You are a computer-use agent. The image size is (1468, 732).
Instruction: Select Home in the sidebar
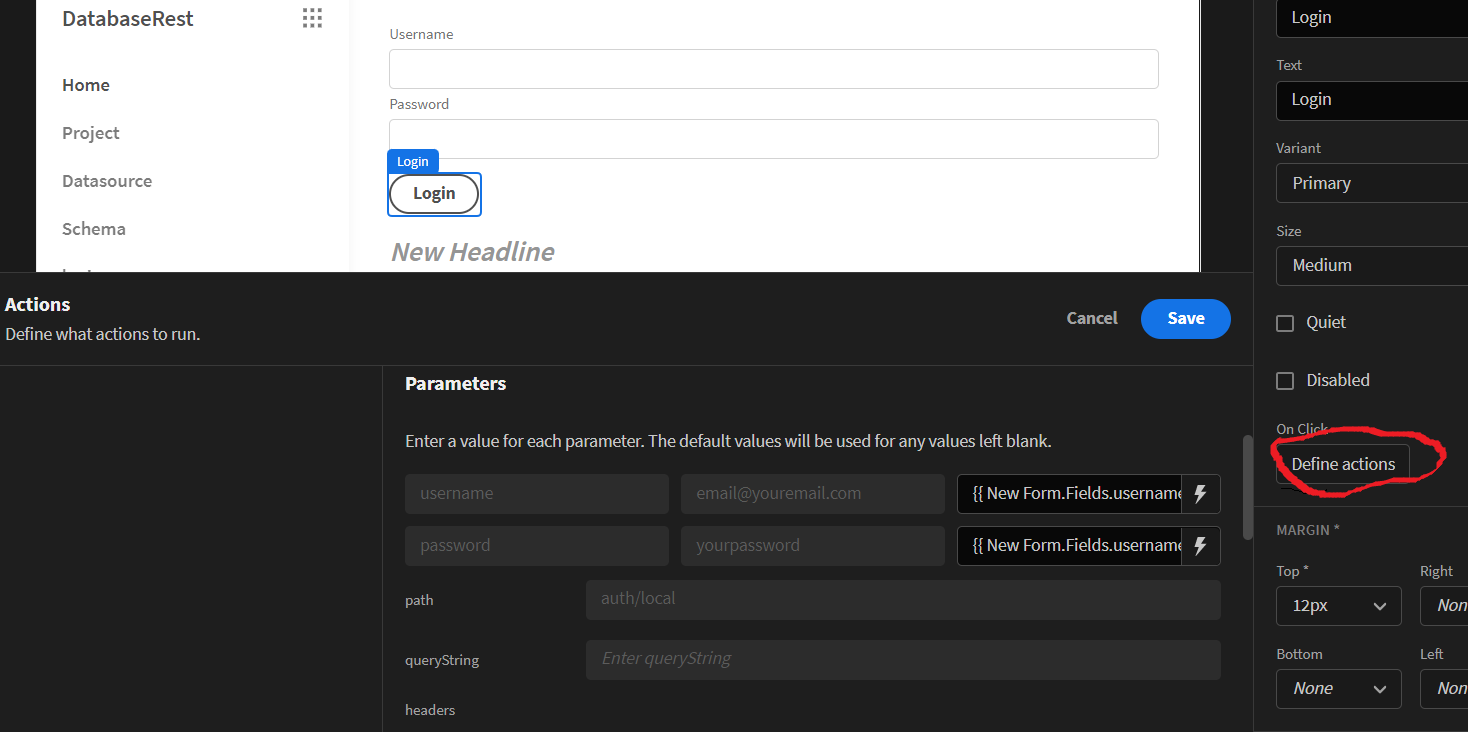(x=85, y=84)
